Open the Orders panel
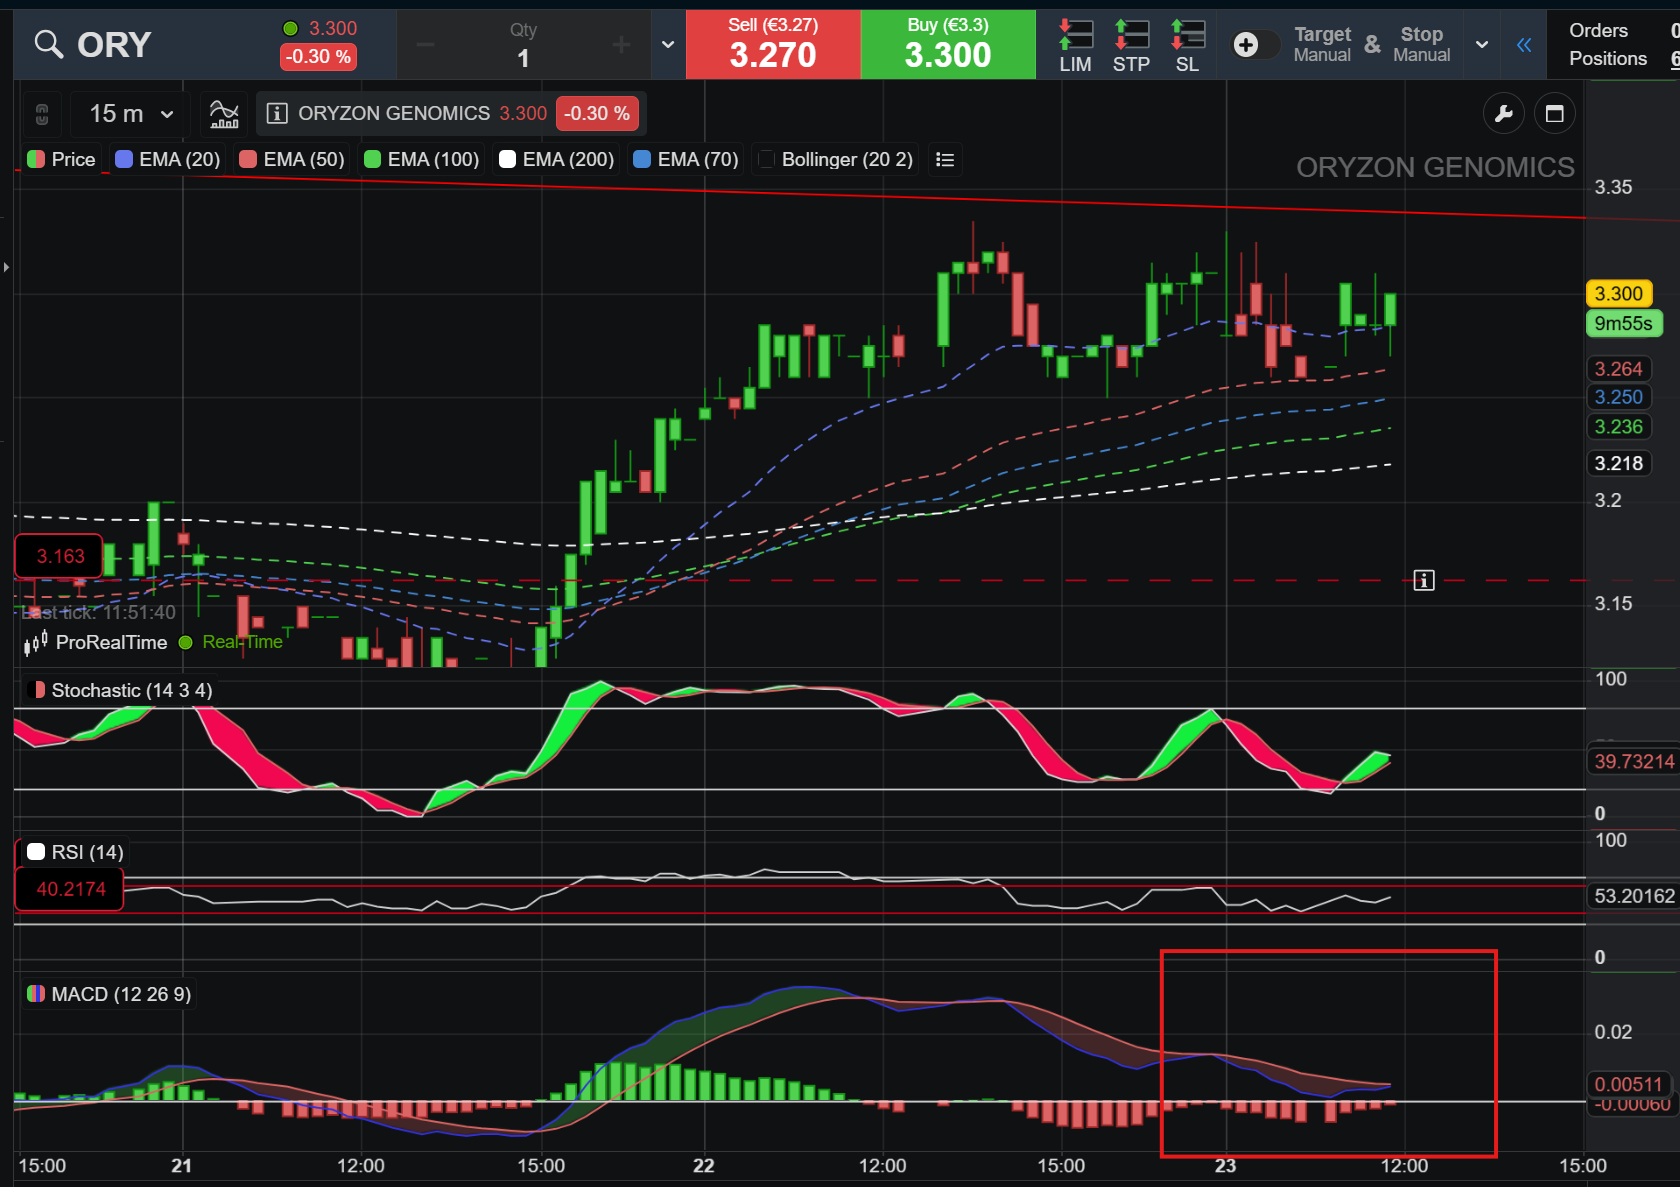The image size is (1680, 1187). (x=1598, y=30)
